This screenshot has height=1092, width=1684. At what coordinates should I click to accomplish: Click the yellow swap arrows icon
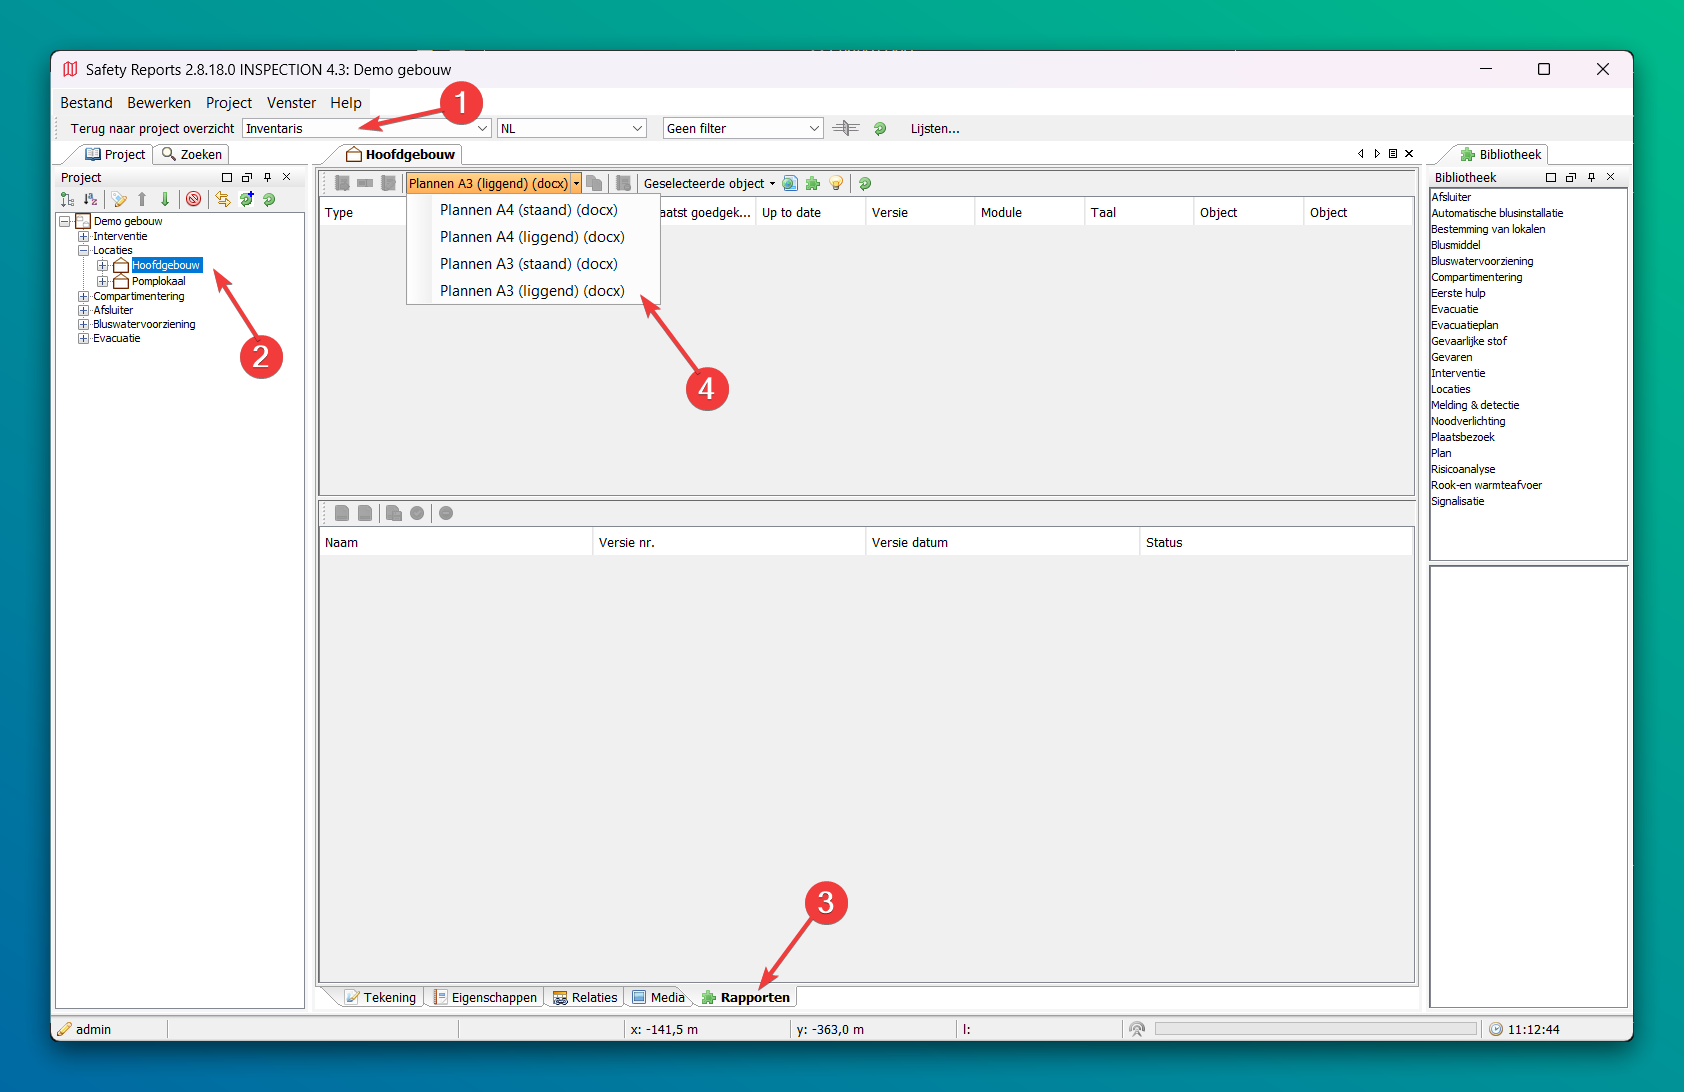pyautogui.click(x=222, y=200)
